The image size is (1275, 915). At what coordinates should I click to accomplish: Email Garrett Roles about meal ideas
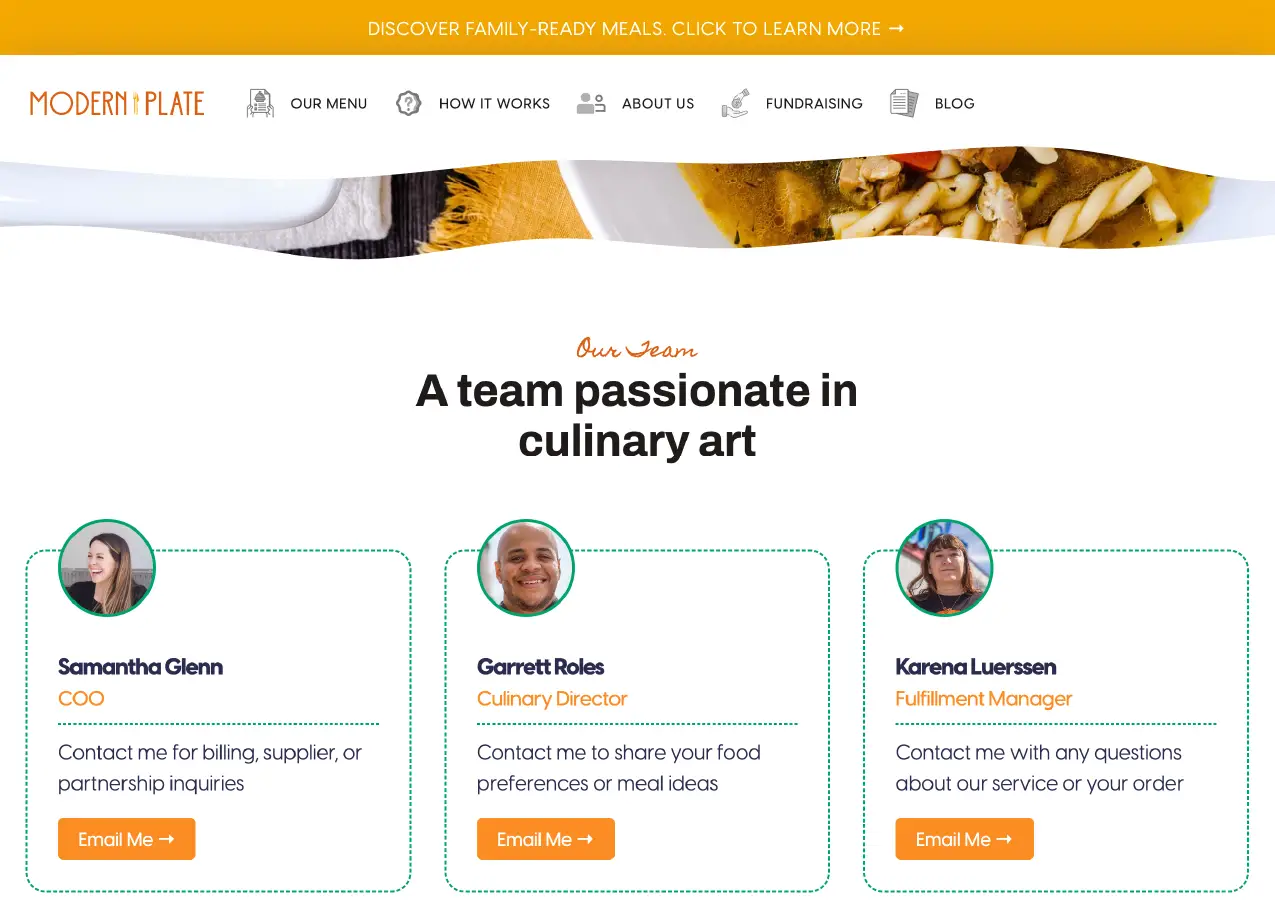[545, 839]
